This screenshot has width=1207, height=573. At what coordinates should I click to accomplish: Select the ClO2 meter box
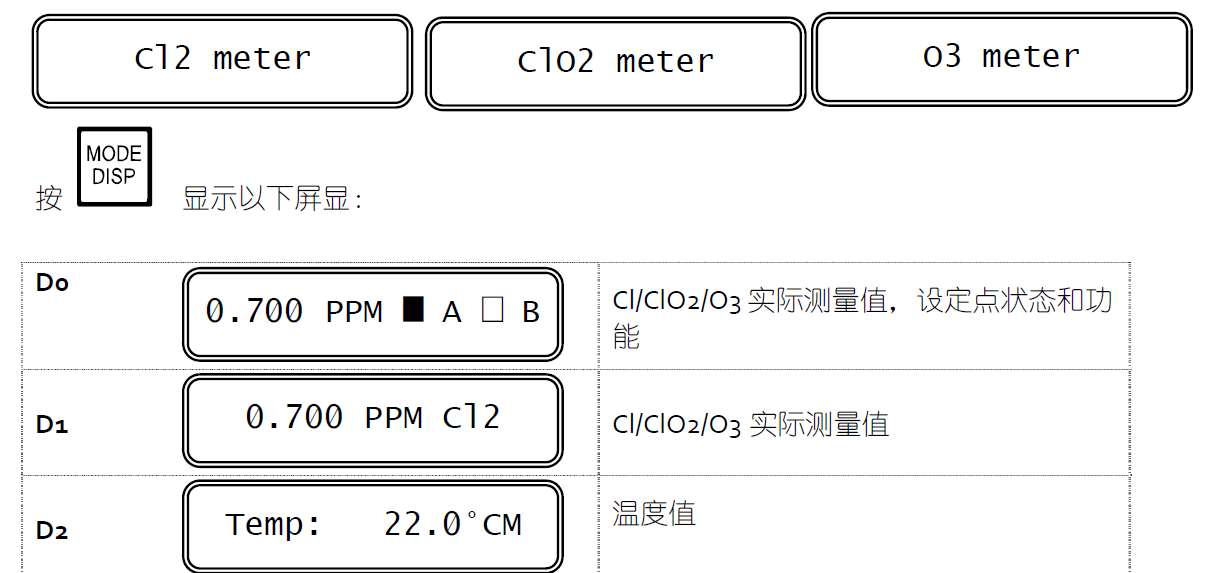coord(615,63)
